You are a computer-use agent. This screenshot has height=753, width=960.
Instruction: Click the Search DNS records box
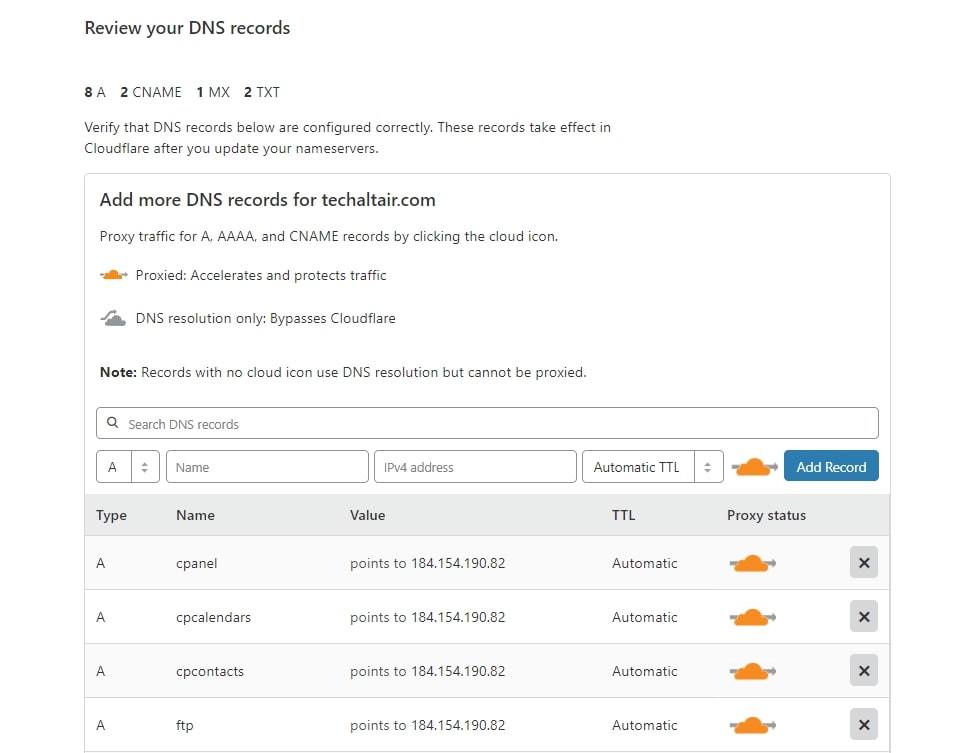pyautogui.click(x=487, y=423)
